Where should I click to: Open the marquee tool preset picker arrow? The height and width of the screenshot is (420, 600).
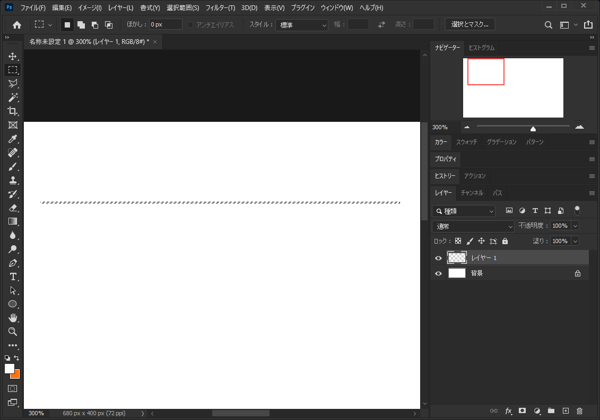click(50, 25)
